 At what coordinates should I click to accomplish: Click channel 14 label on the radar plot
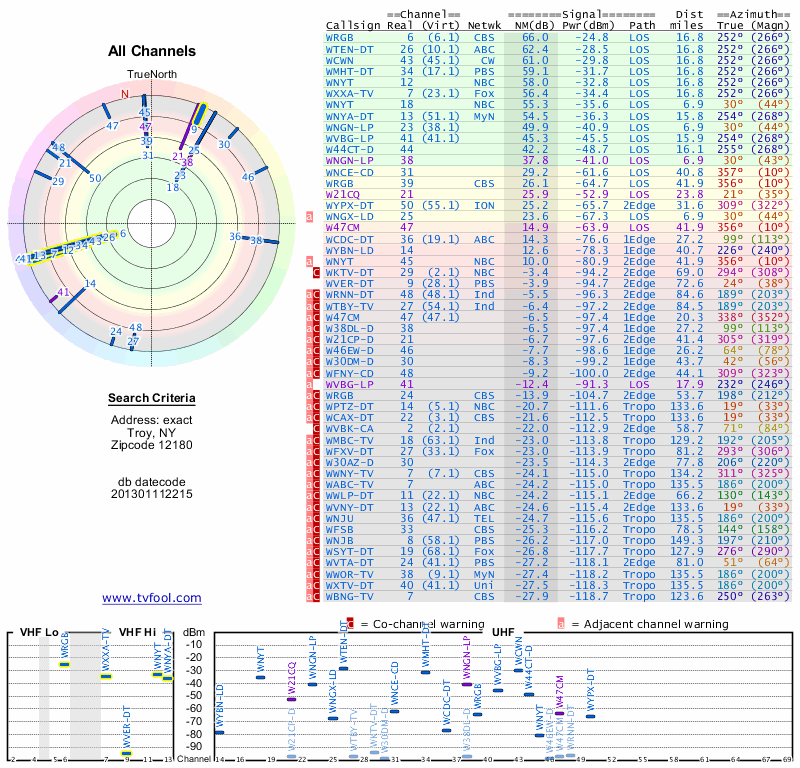point(90,284)
